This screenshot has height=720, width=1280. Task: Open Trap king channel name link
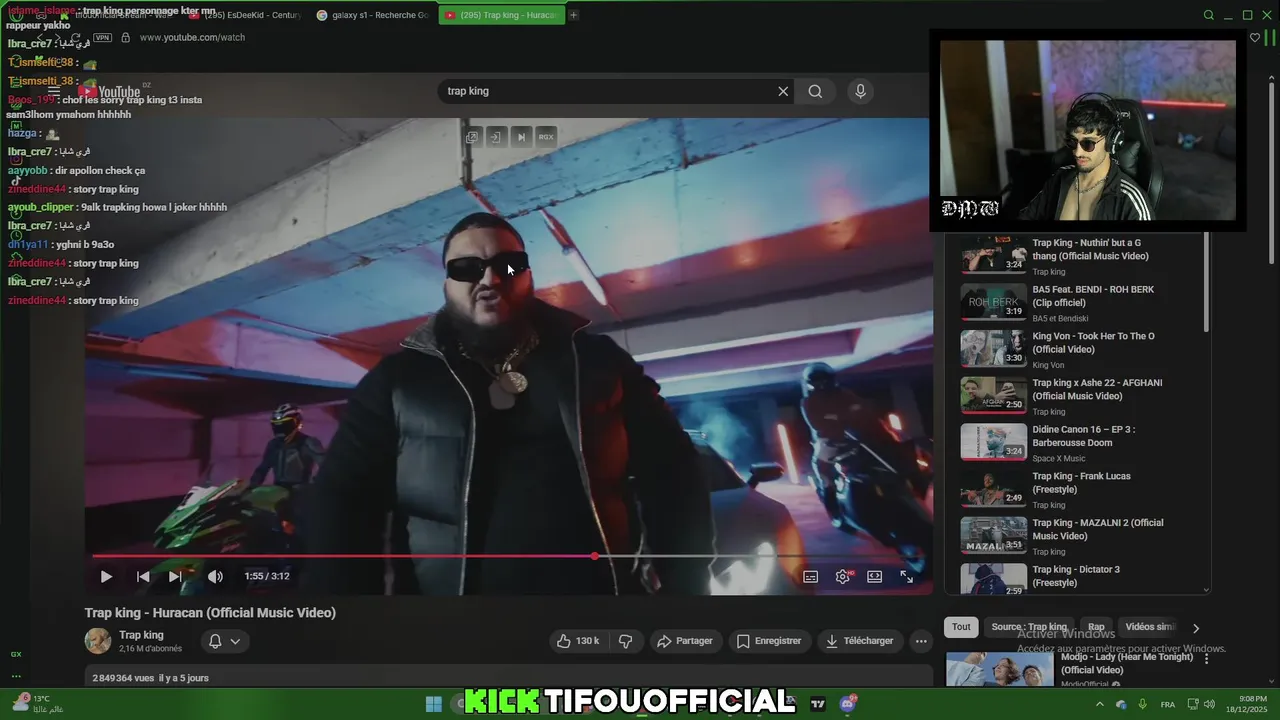[141, 635]
